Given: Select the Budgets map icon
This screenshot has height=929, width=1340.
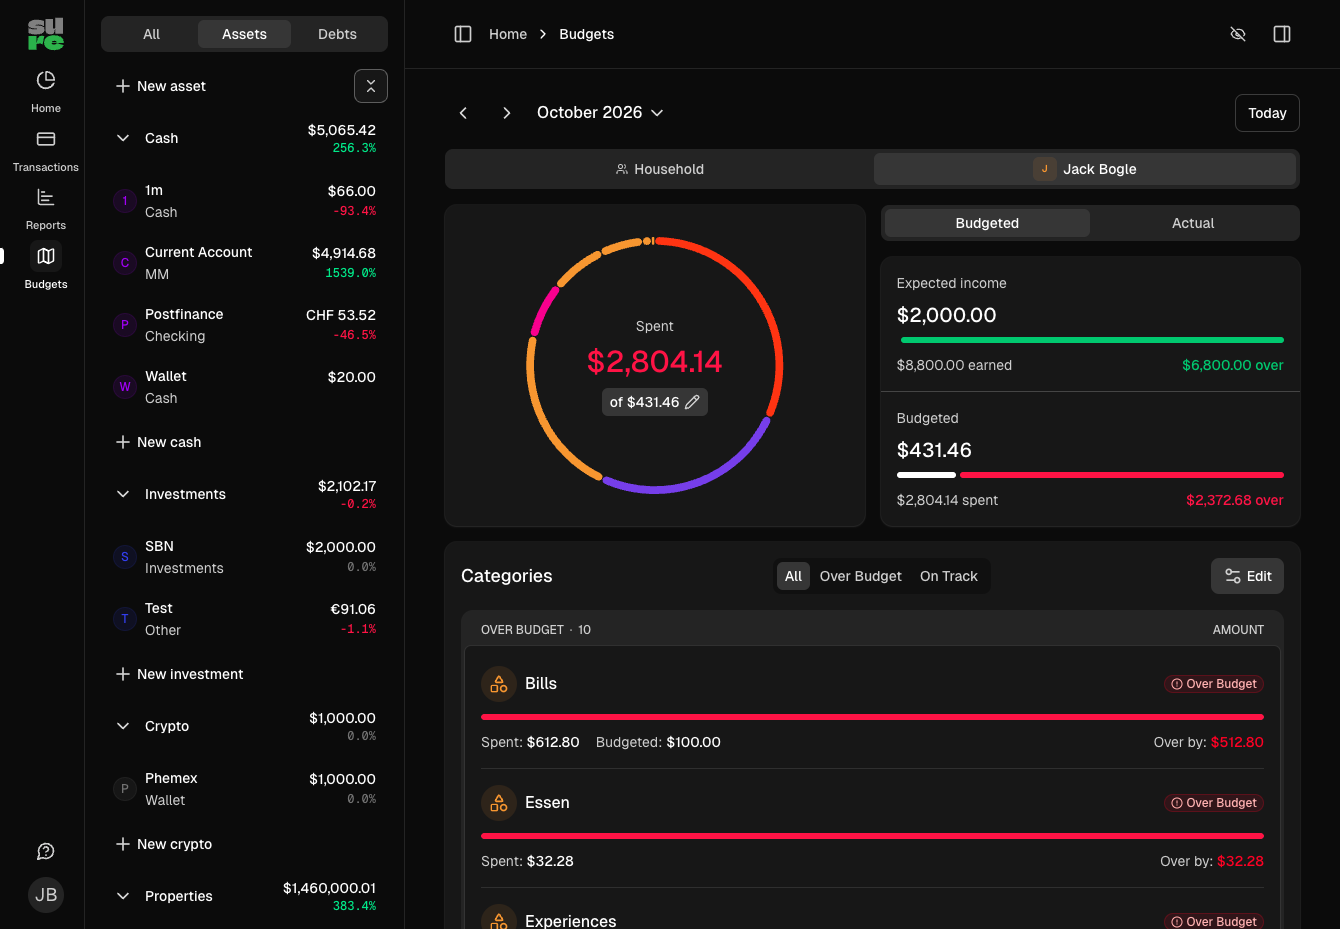Looking at the screenshot, I should 46,256.
